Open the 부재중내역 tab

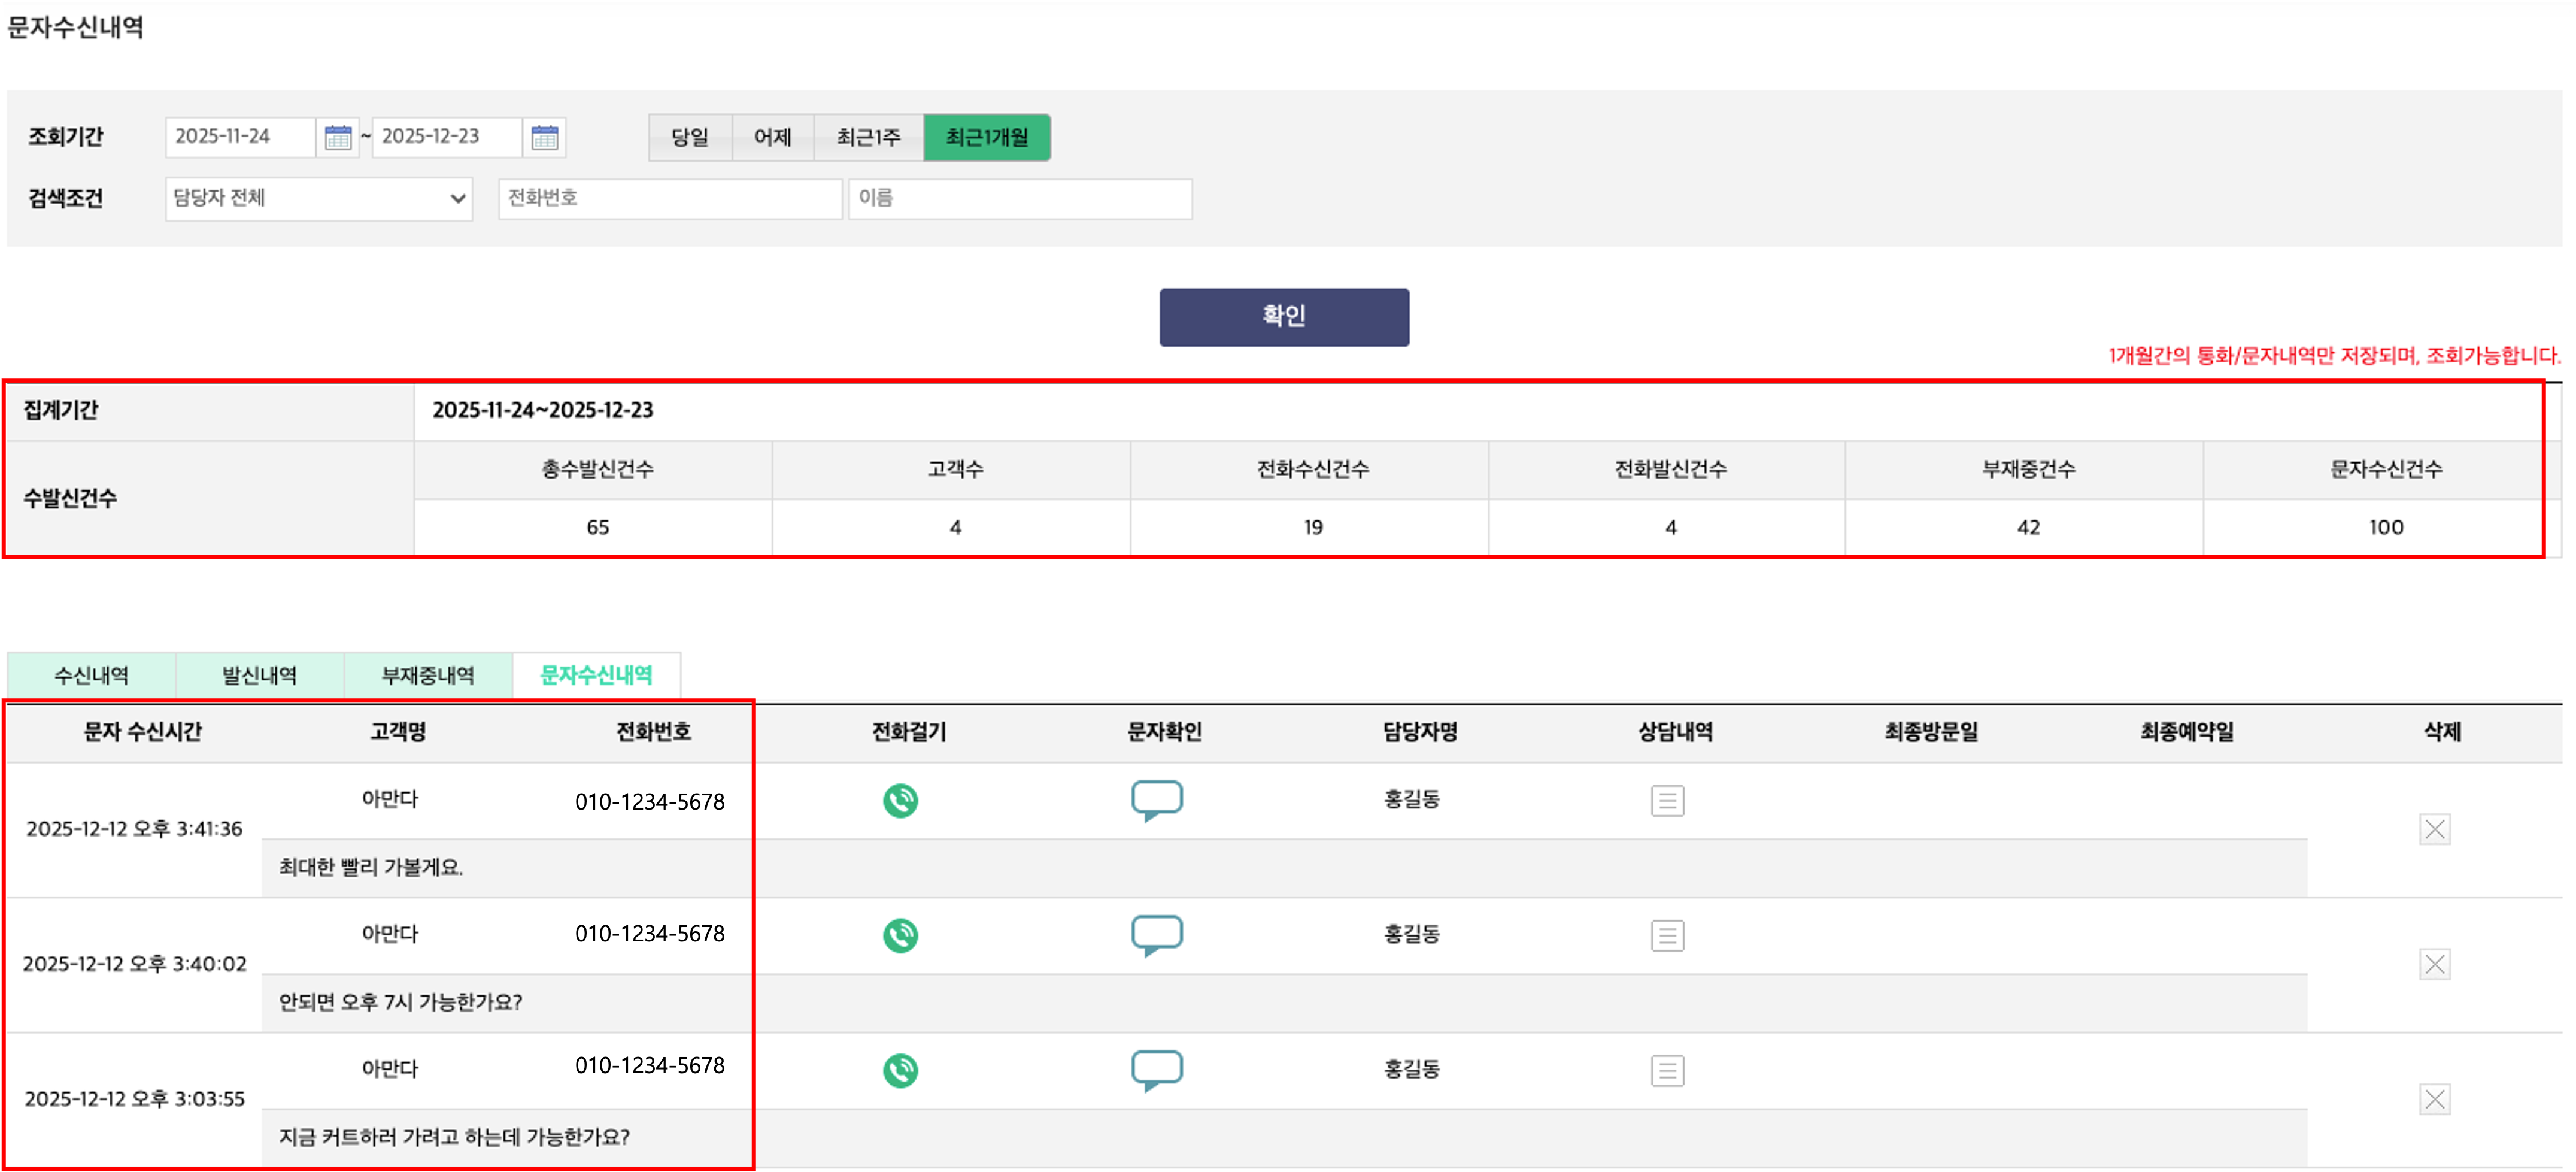point(428,675)
